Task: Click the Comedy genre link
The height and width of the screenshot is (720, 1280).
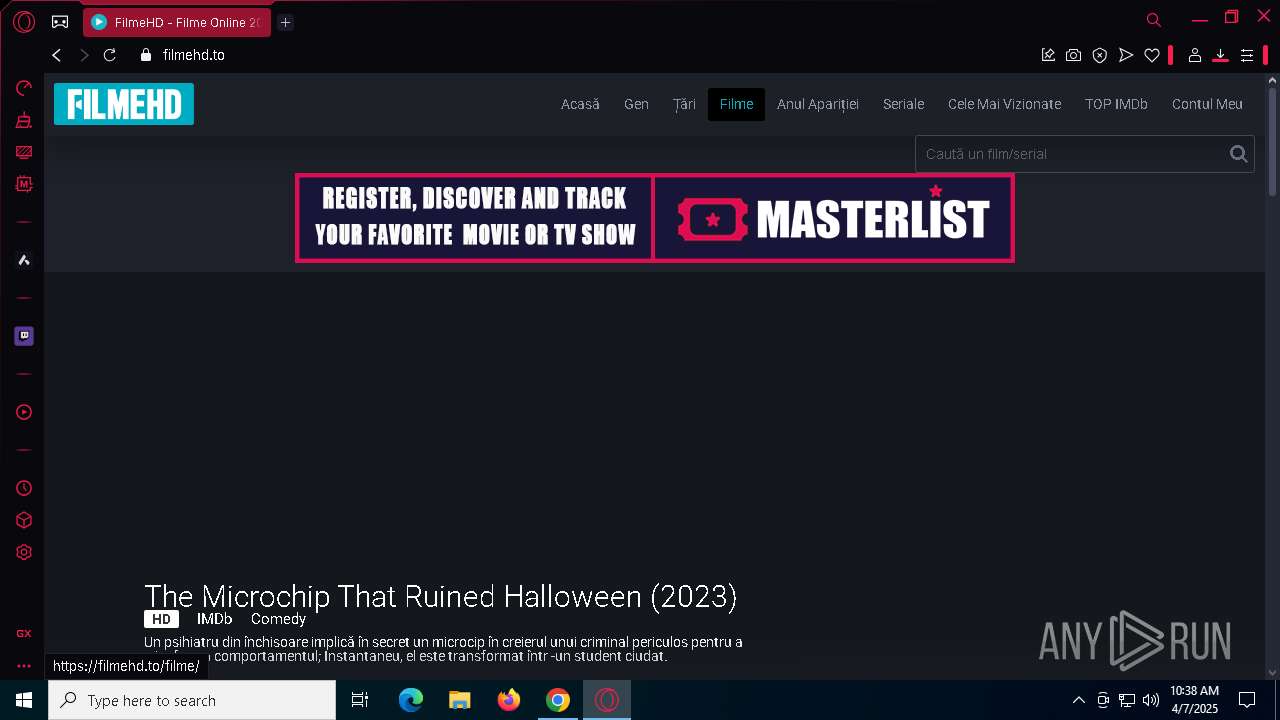Action: [x=278, y=619]
